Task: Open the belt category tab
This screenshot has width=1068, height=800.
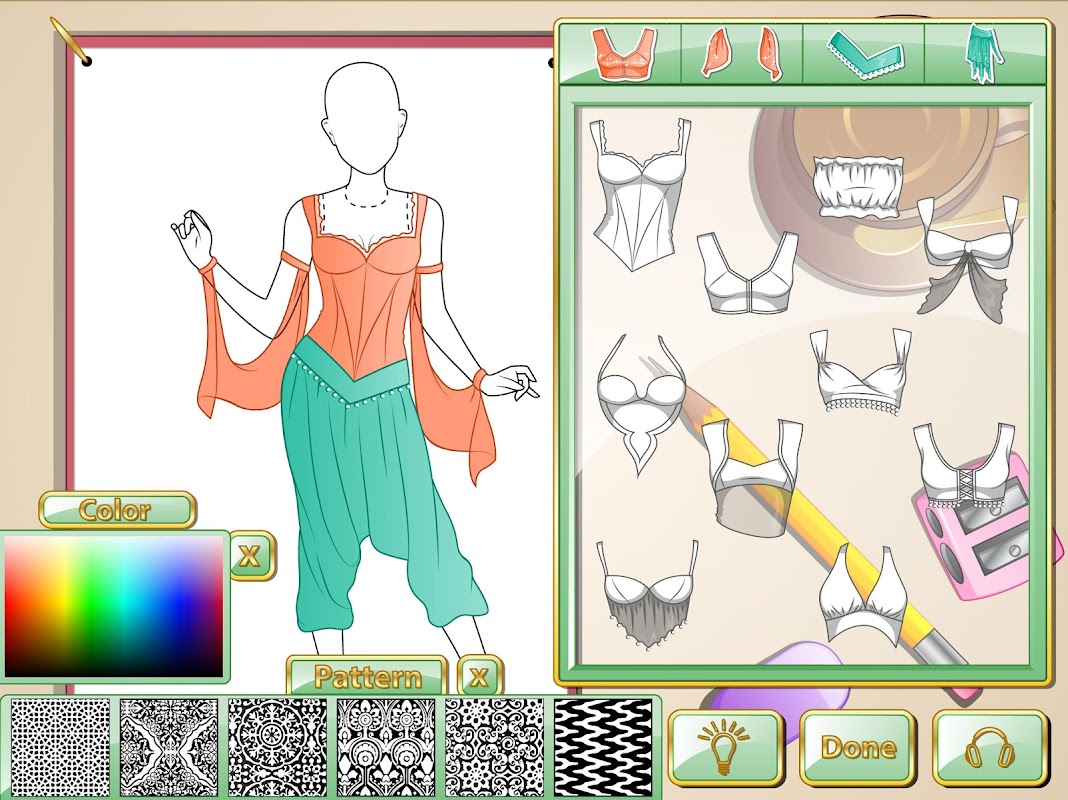Action: tap(863, 54)
